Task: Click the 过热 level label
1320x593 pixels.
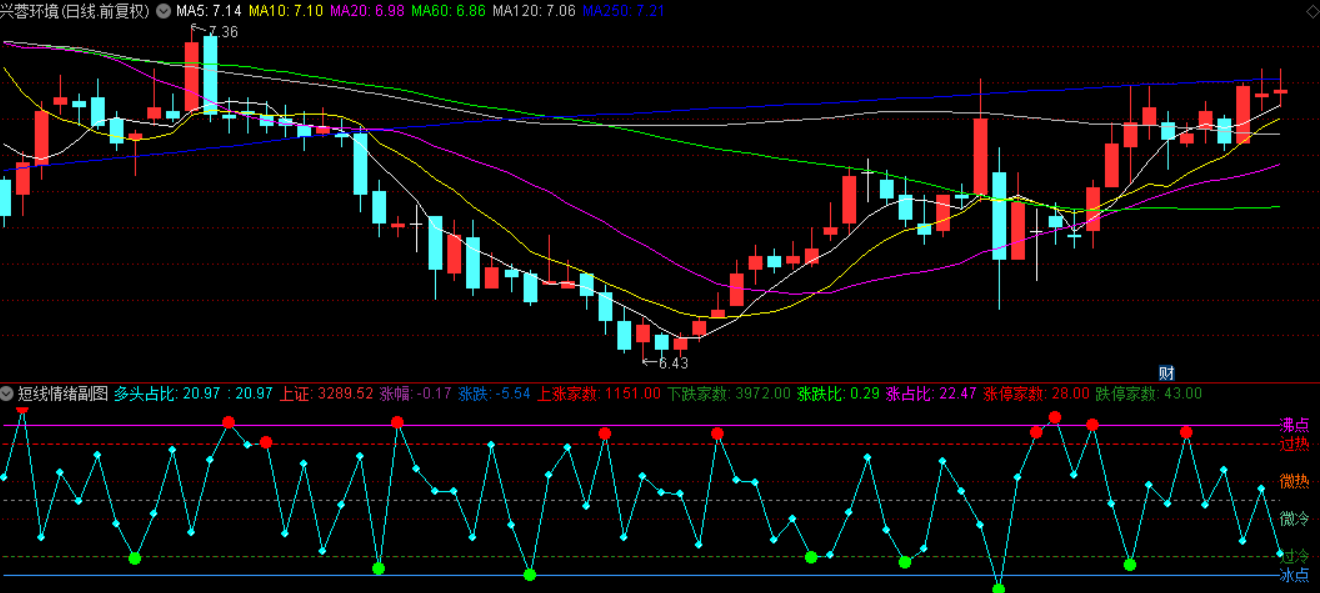Action: coord(1294,444)
